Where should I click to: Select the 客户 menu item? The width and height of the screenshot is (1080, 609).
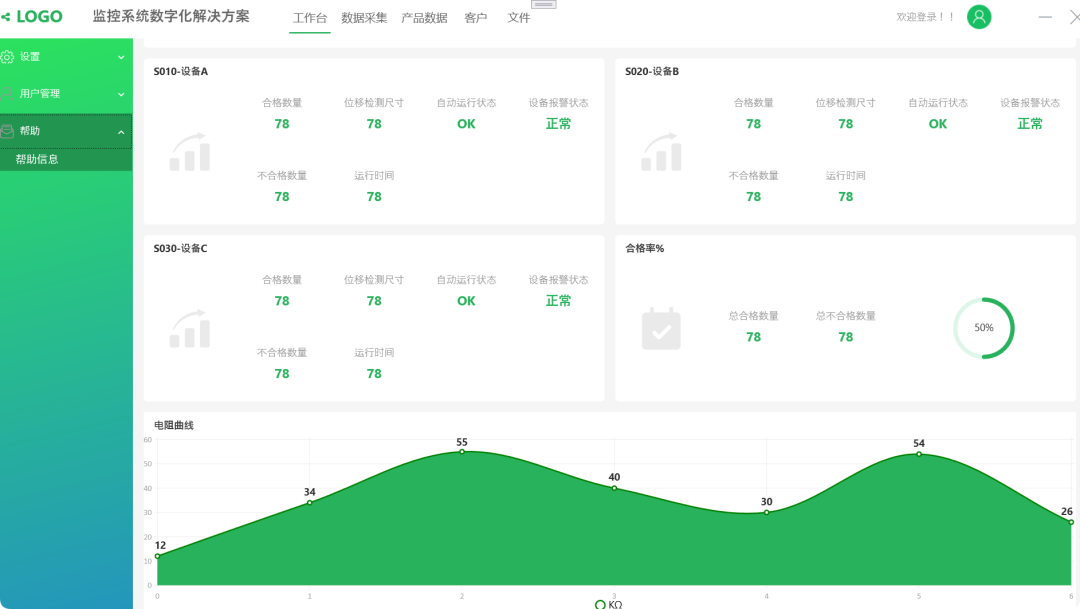[x=476, y=17]
